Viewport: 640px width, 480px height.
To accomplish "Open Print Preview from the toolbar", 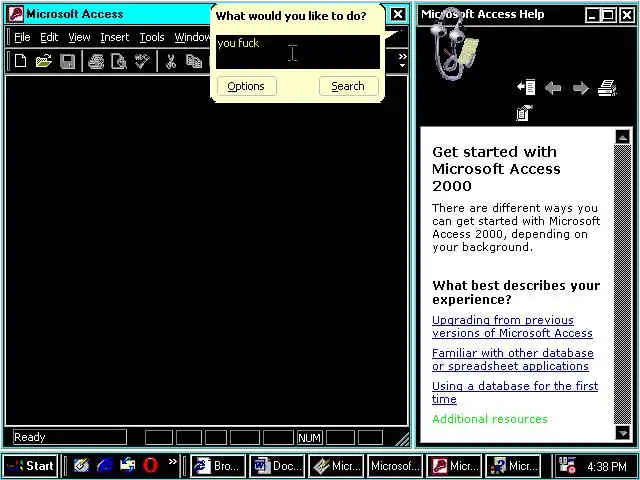I will click(119, 62).
